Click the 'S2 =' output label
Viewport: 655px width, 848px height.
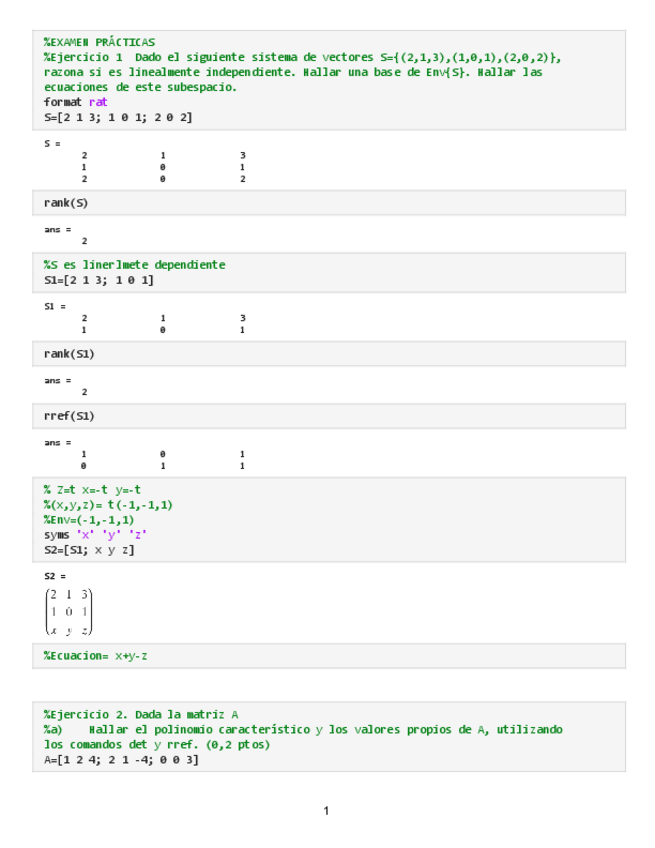click(55, 577)
